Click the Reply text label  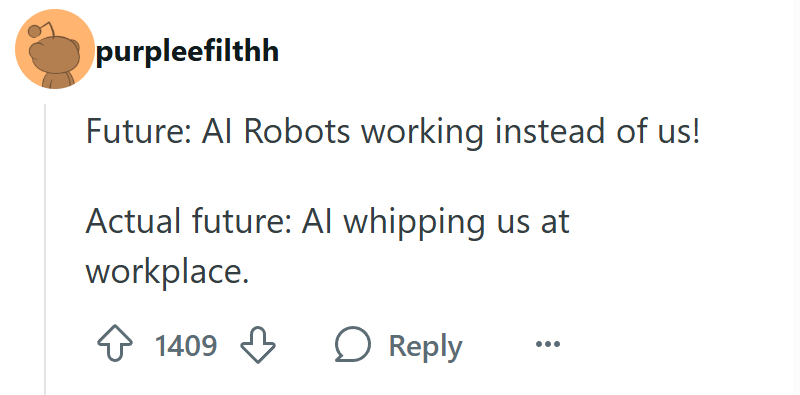pos(426,347)
